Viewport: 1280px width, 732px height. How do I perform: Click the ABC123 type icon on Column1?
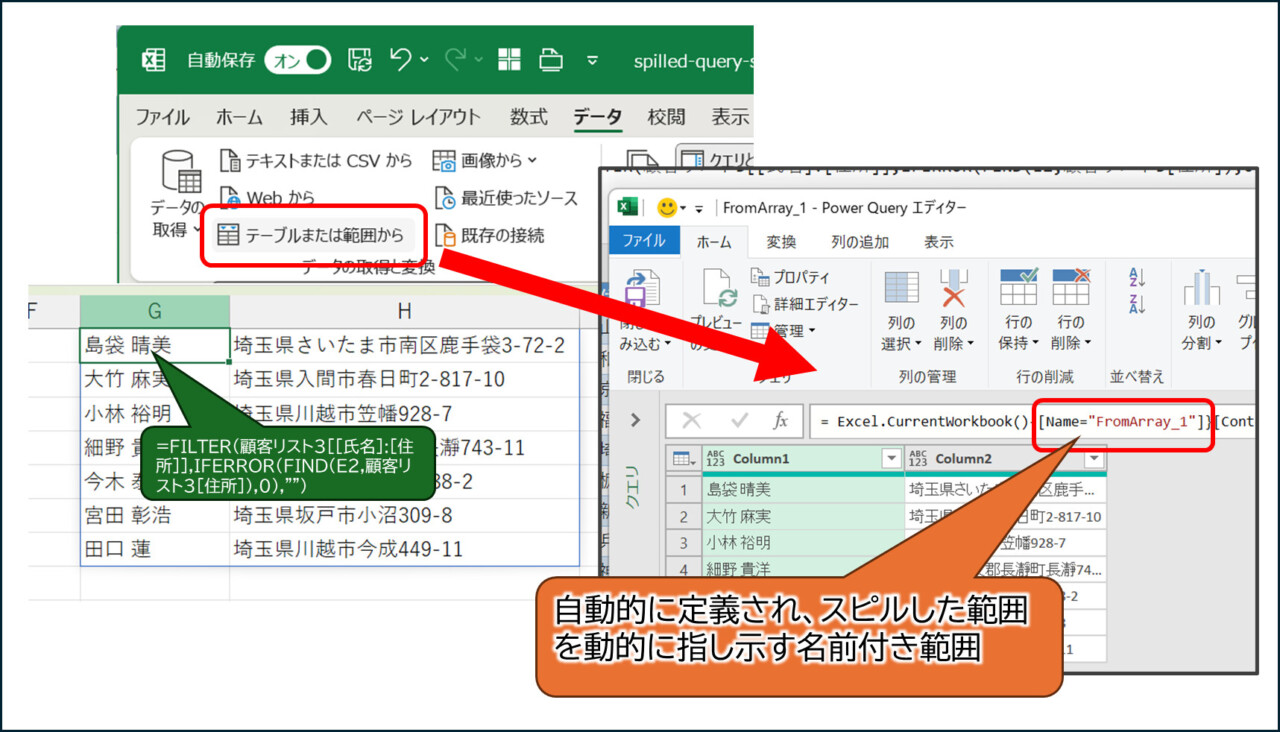pyautogui.click(x=715, y=459)
